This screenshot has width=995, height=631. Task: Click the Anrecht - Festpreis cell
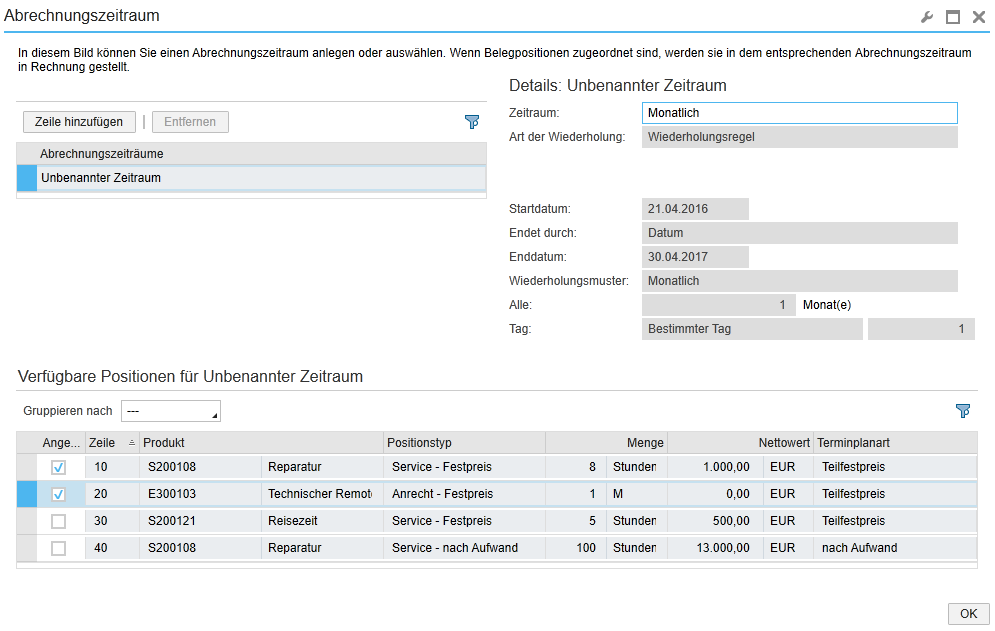[x=465, y=494]
